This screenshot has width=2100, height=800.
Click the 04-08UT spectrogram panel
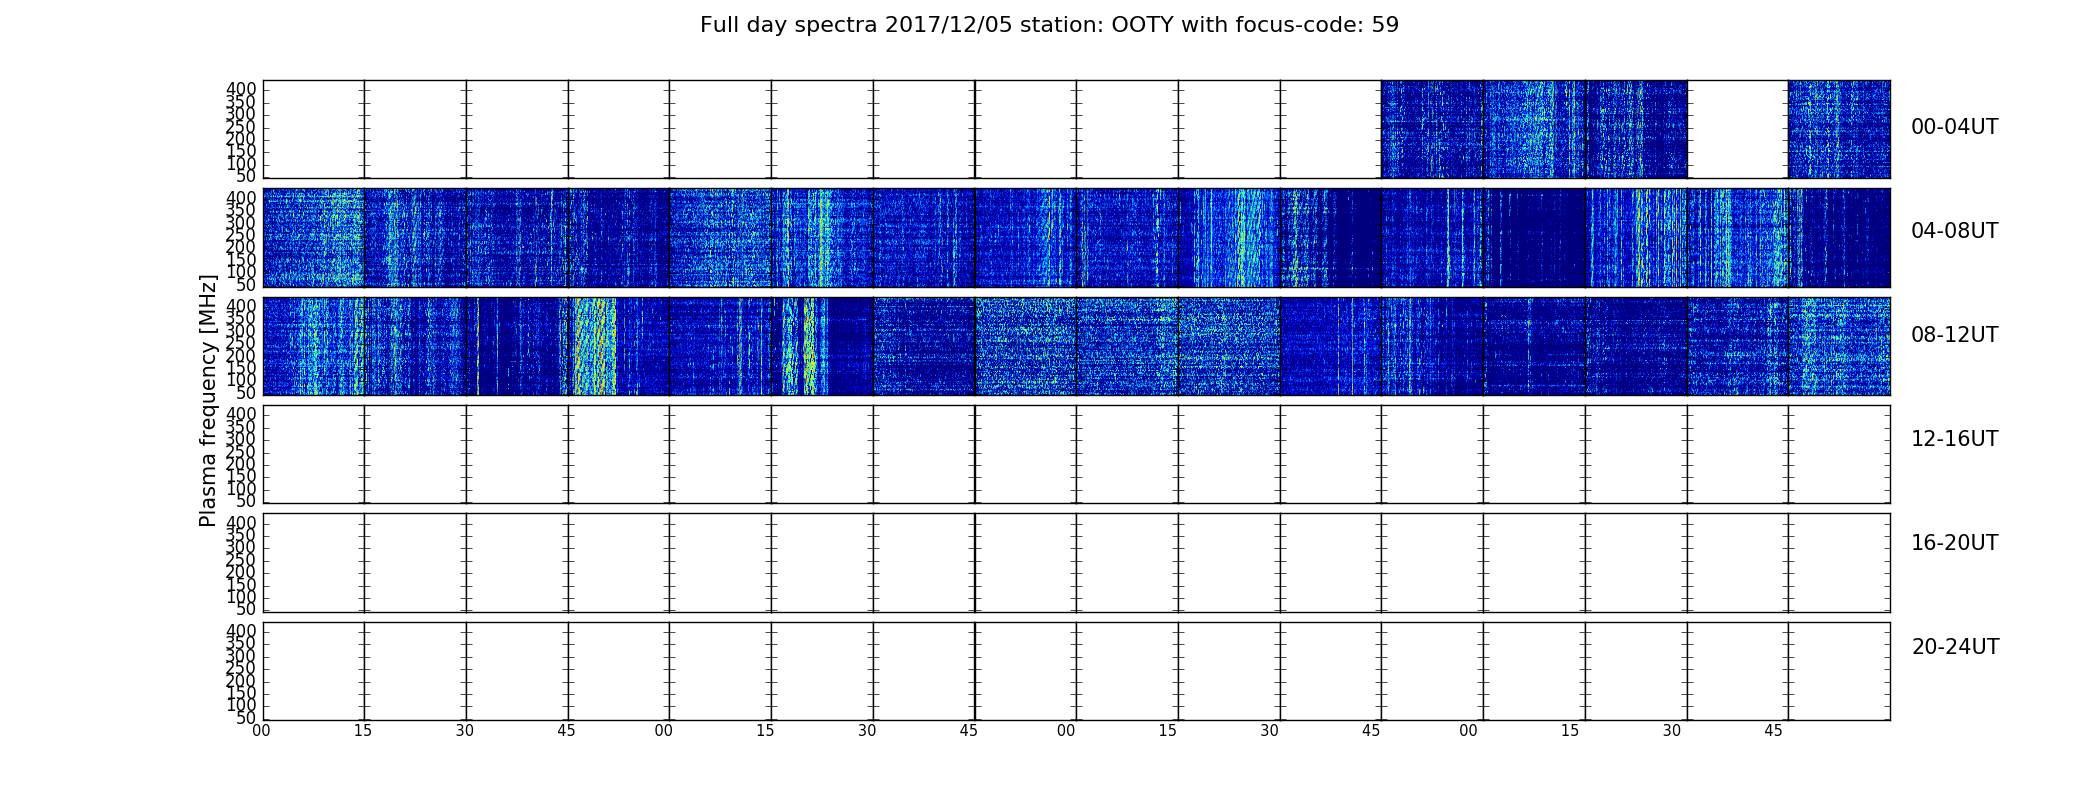(x=1076, y=238)
